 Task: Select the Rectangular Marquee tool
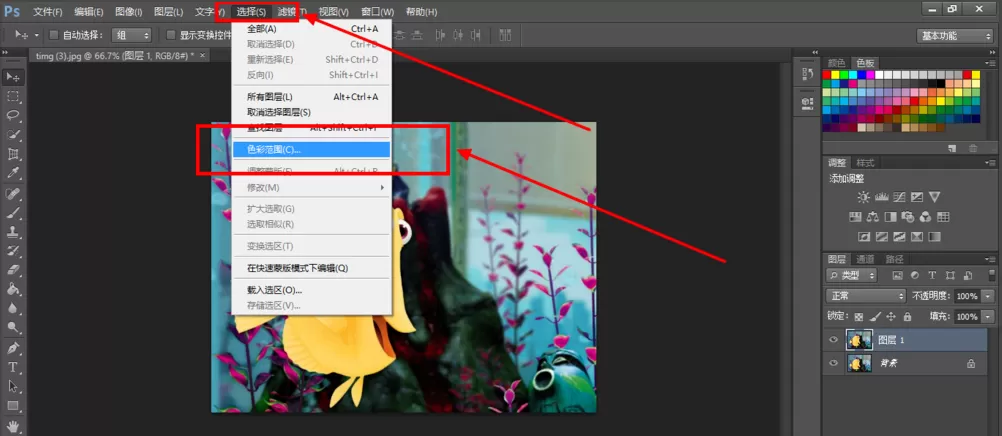(13, 97)
